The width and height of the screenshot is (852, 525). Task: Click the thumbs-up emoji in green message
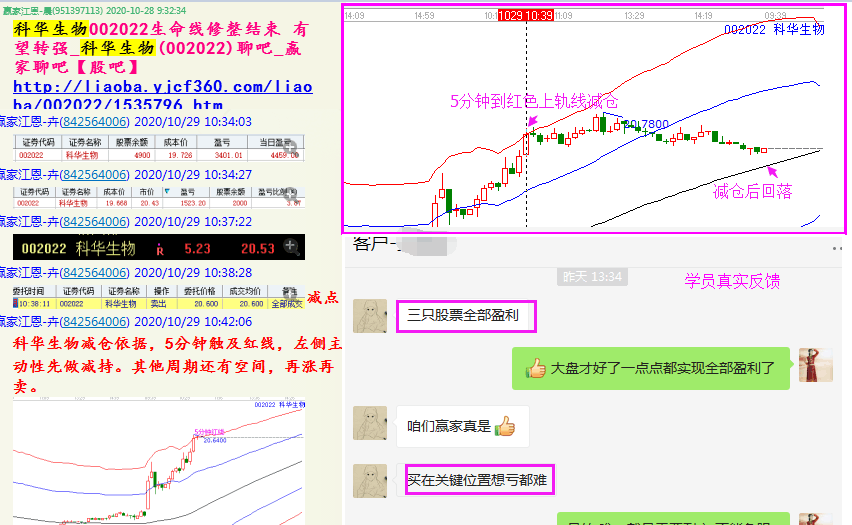(536, 368)
